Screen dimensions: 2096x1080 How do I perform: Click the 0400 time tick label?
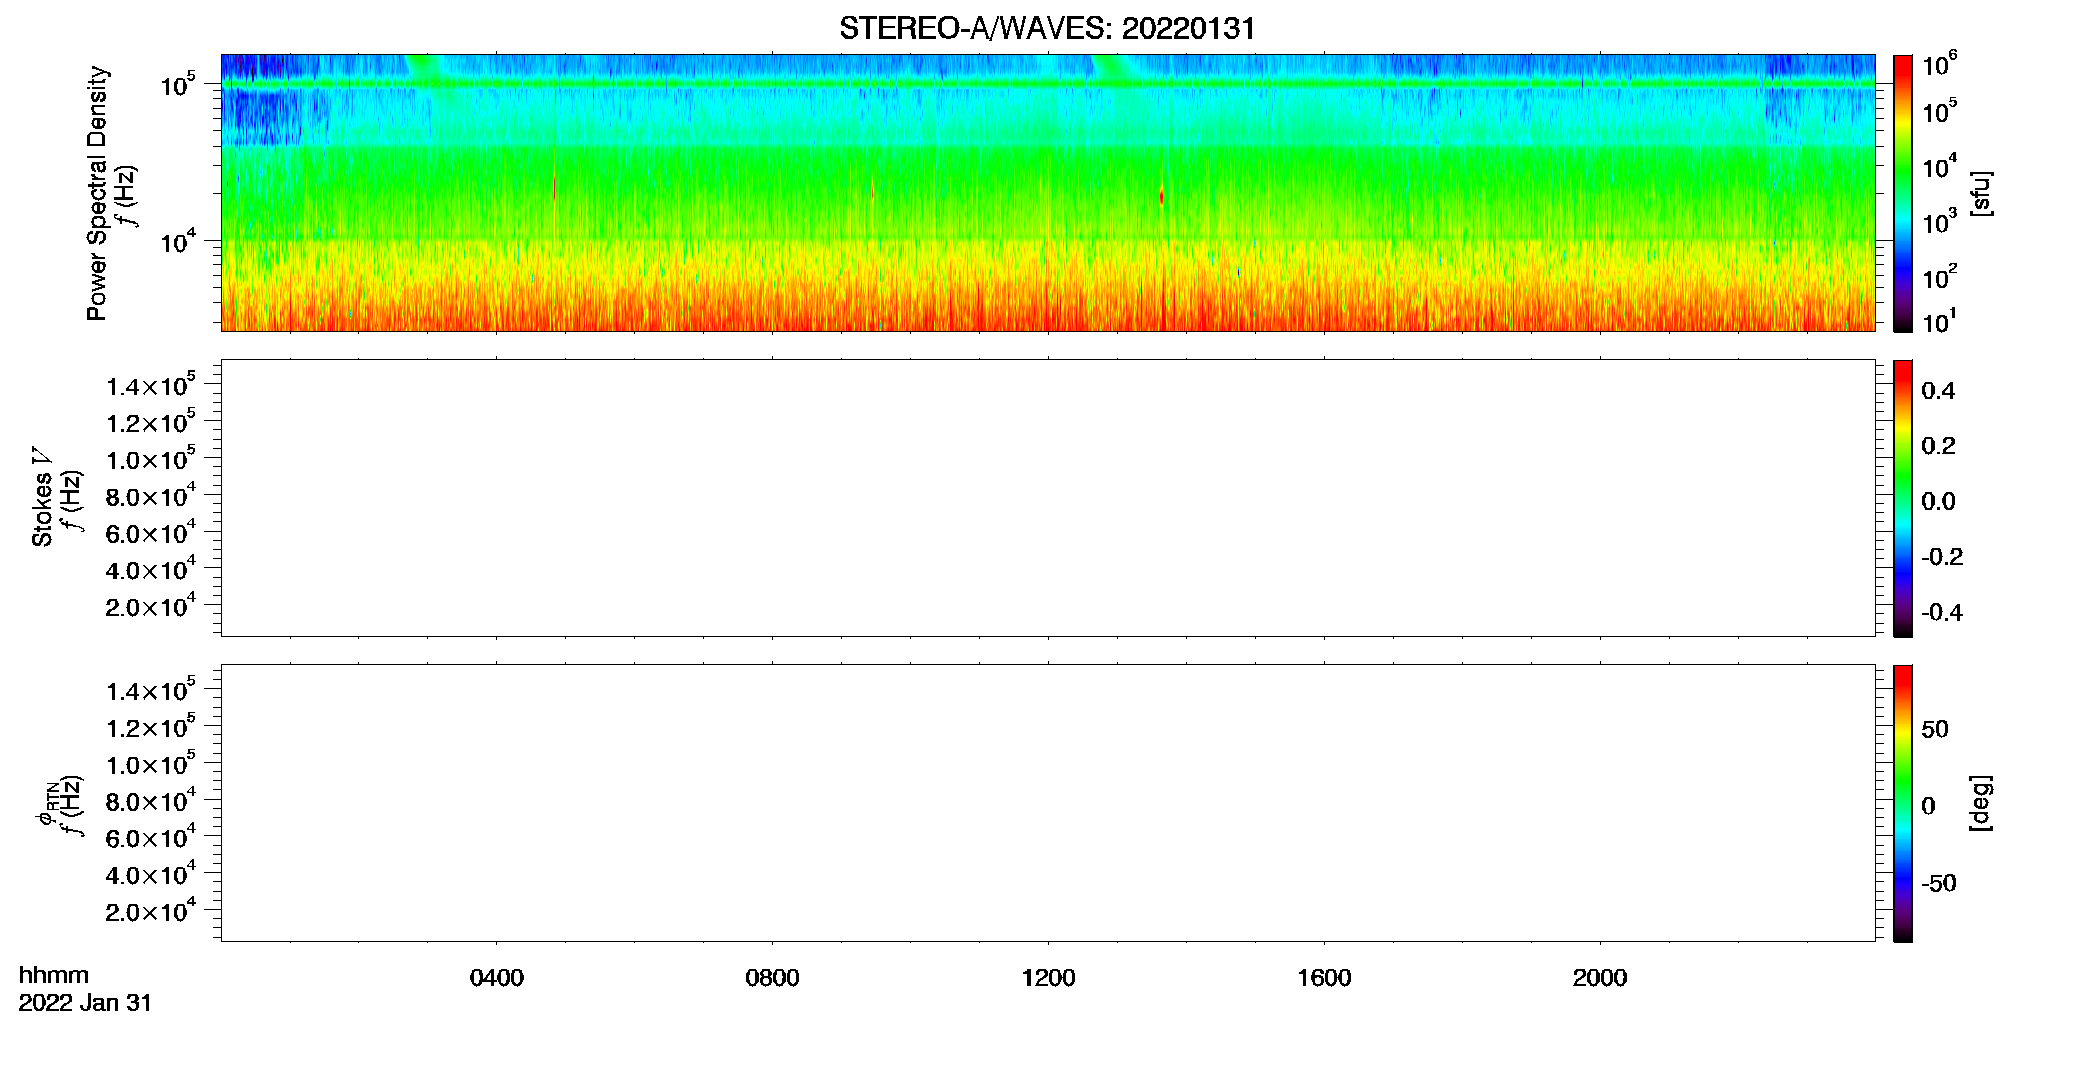pyautogui.click(x=497, y=978)
